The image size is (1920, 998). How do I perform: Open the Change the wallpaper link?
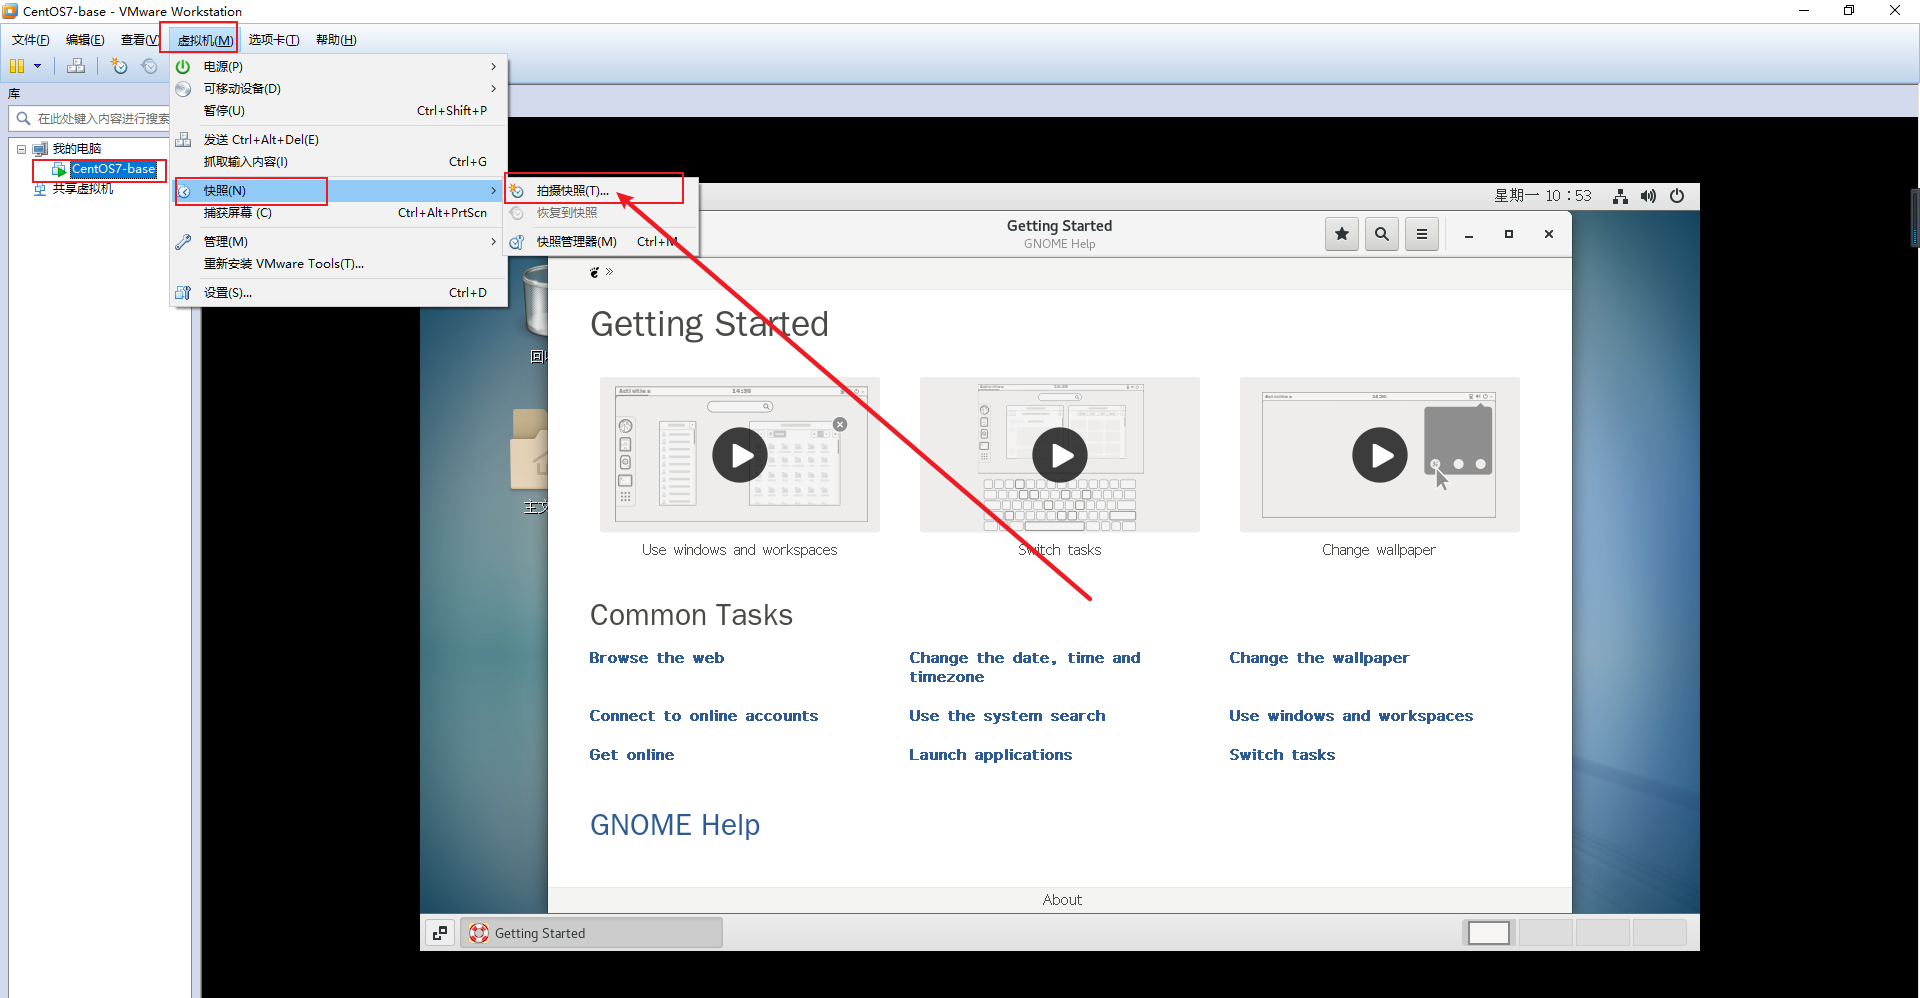coord(1319,658)
